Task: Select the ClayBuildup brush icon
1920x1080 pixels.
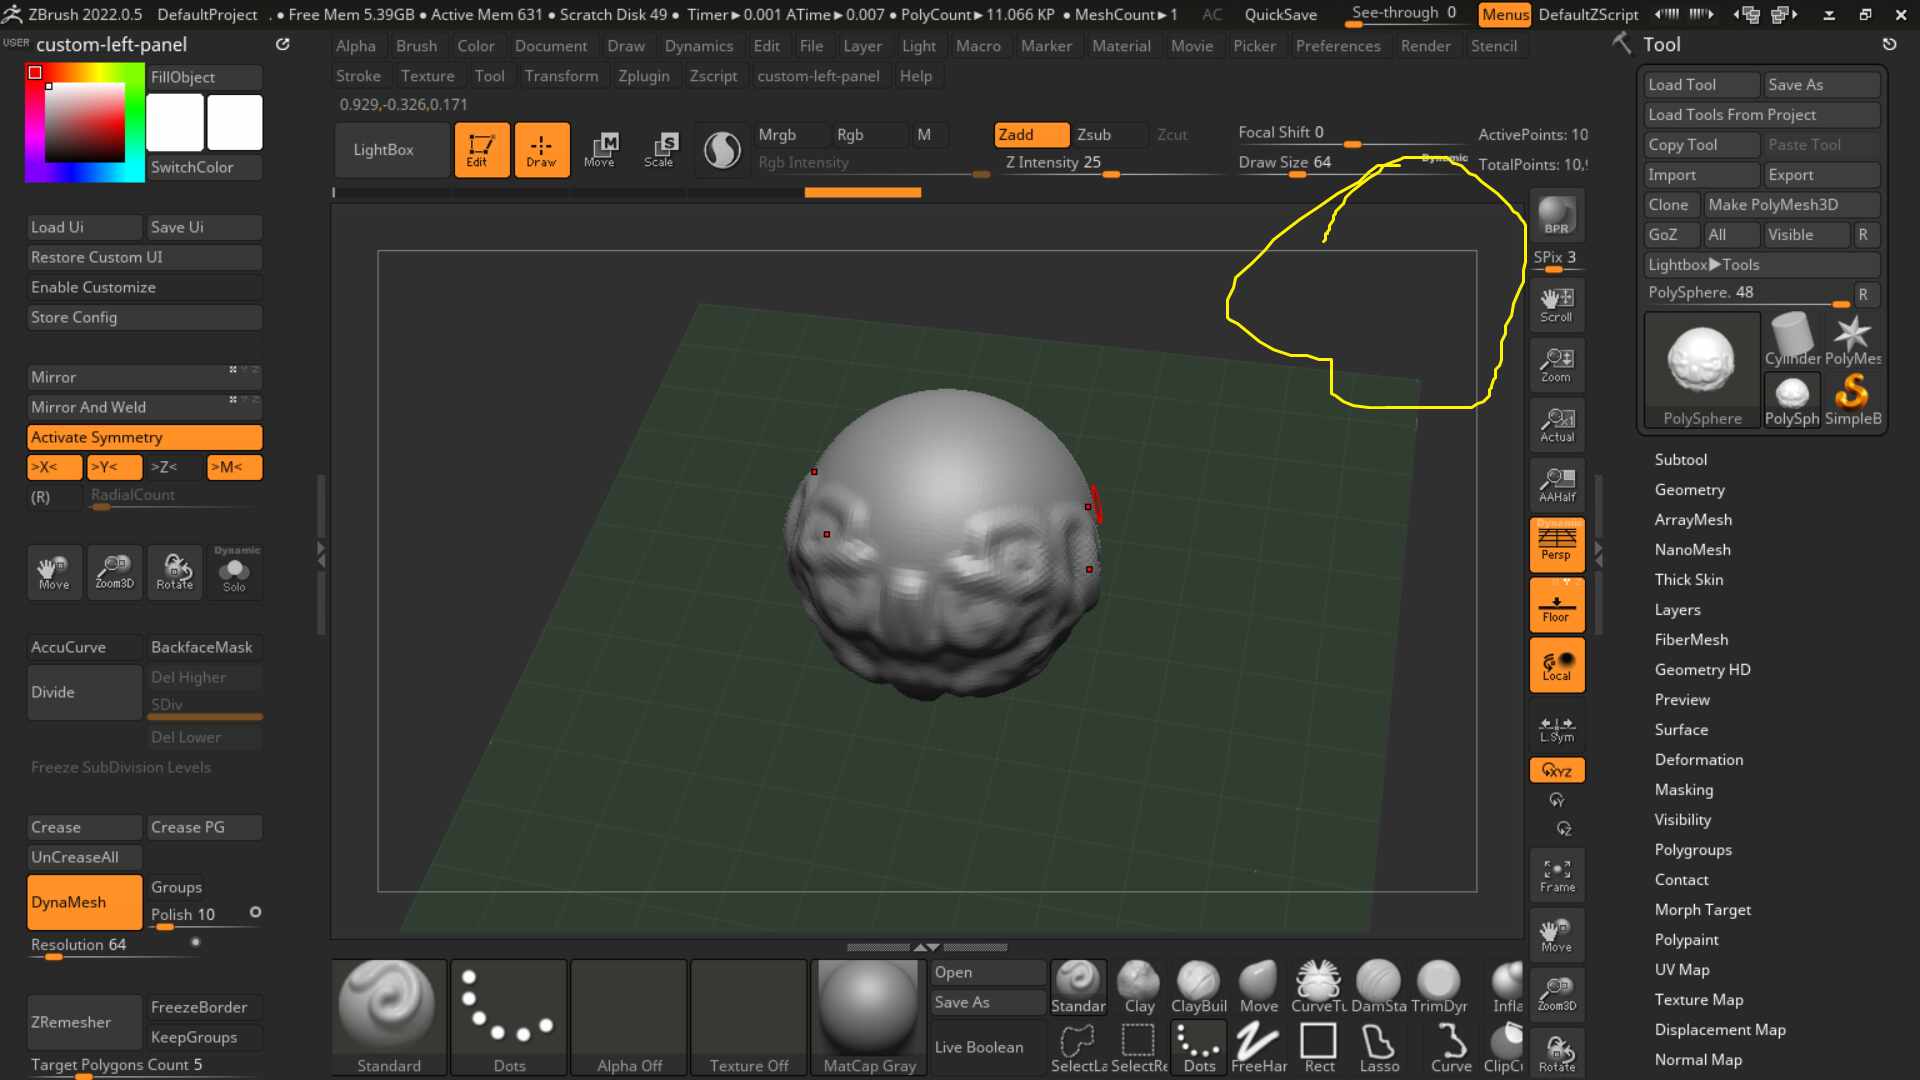Action: tap(1198, 987)
